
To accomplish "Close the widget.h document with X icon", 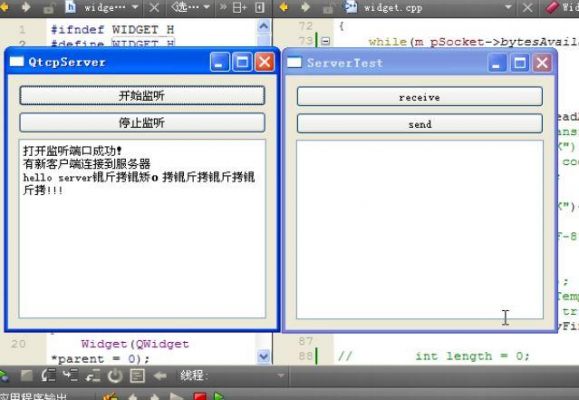I will [x=154, y=7].
